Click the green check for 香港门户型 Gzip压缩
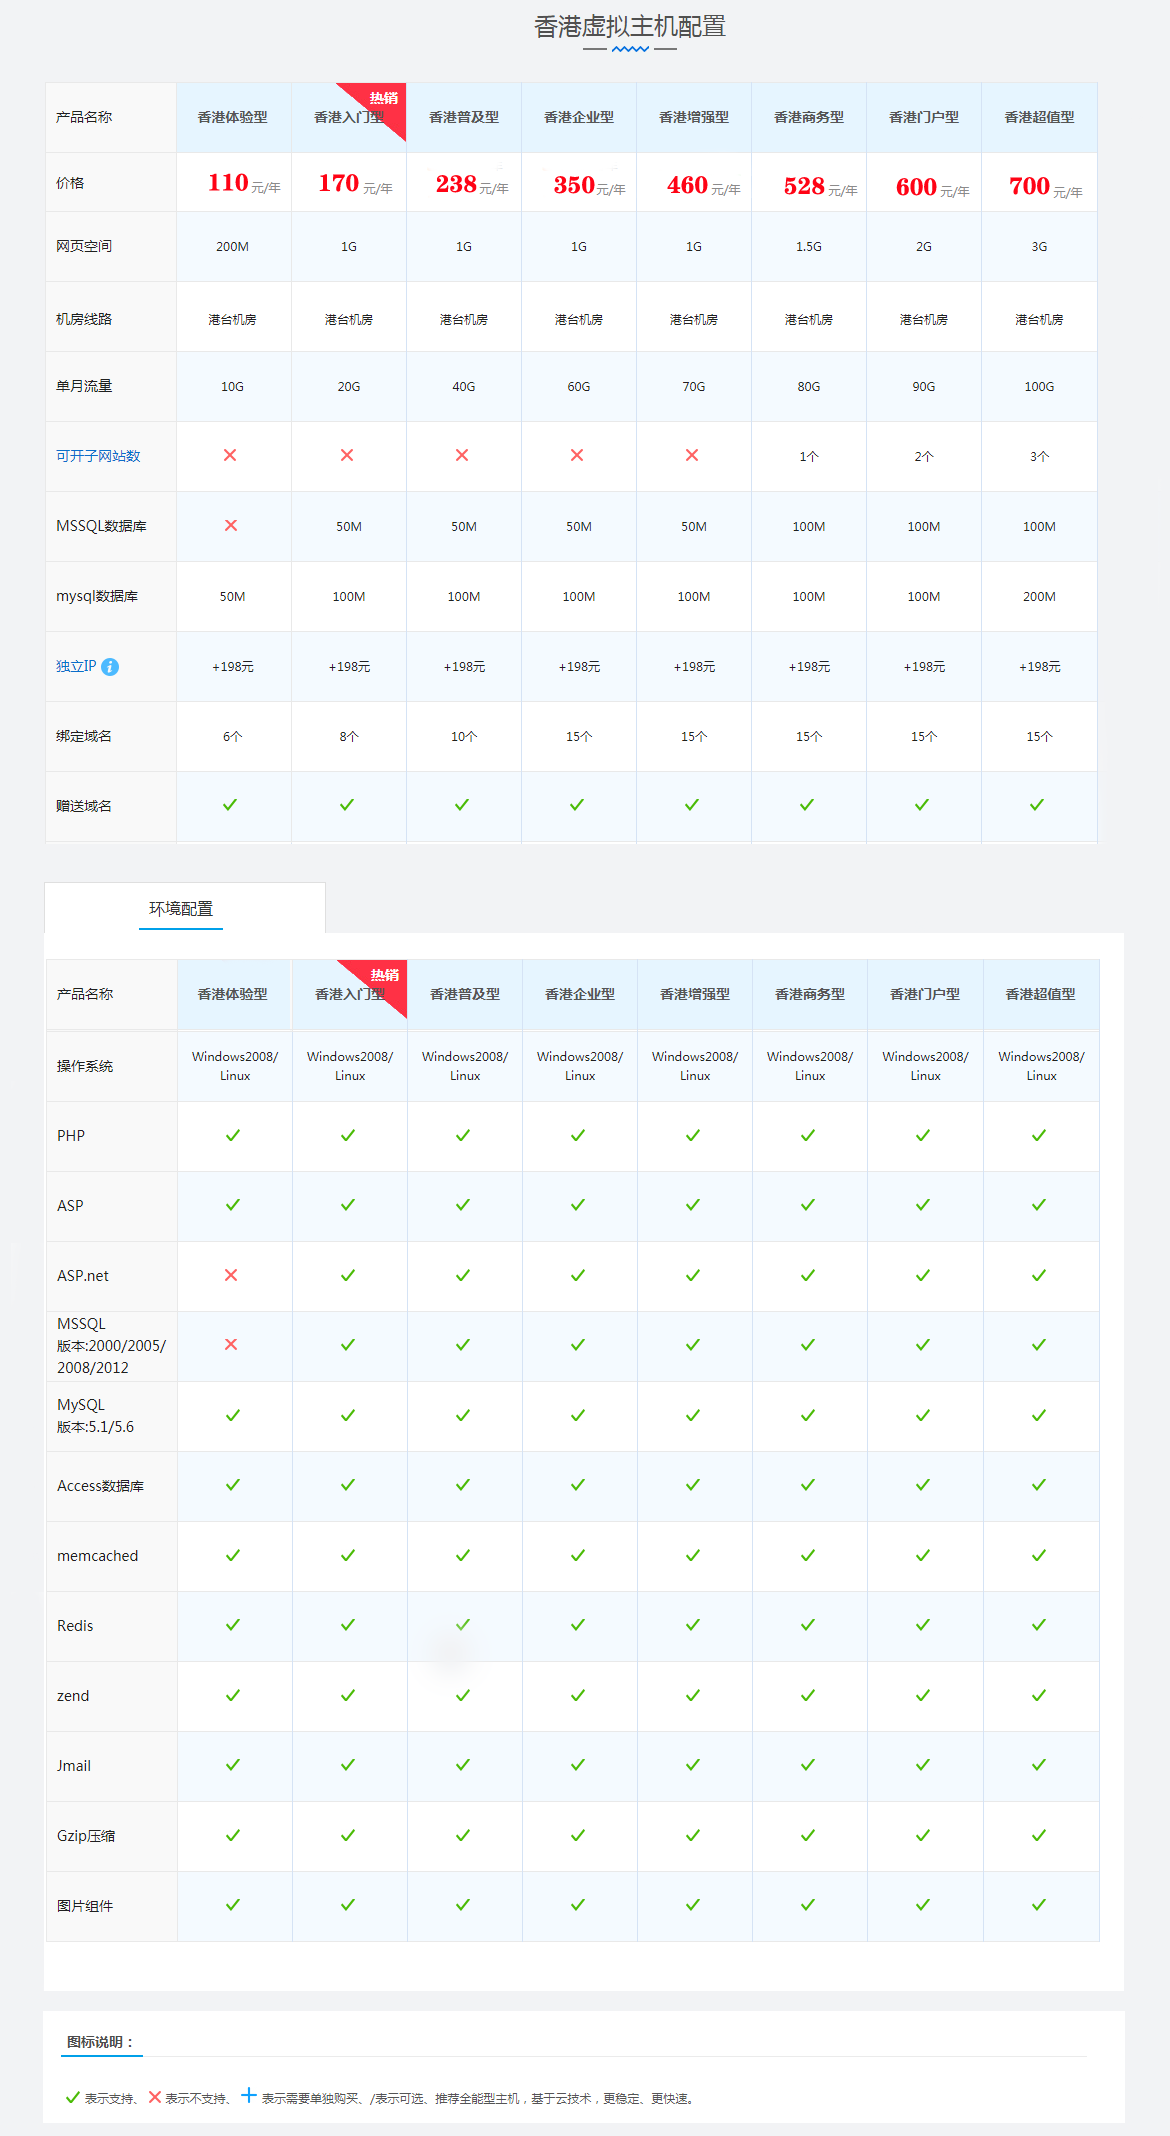 pyautogui.click(x=922, y=1835)
